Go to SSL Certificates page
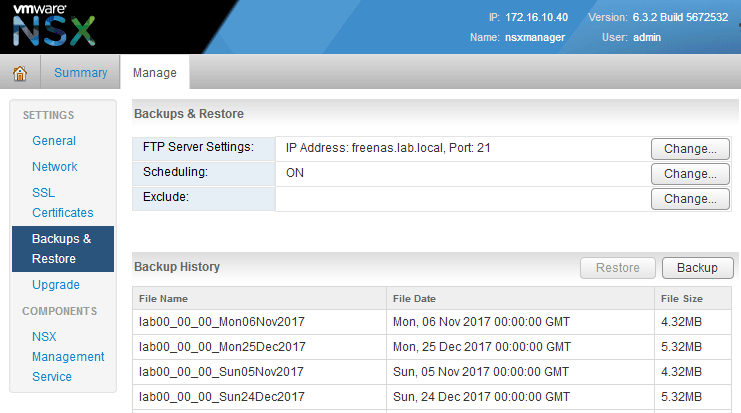 coord(62,203)
